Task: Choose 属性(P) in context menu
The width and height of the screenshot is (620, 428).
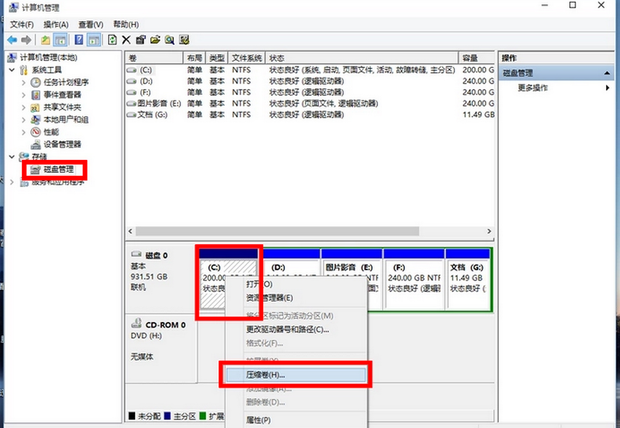Action: tap(296, 420)
